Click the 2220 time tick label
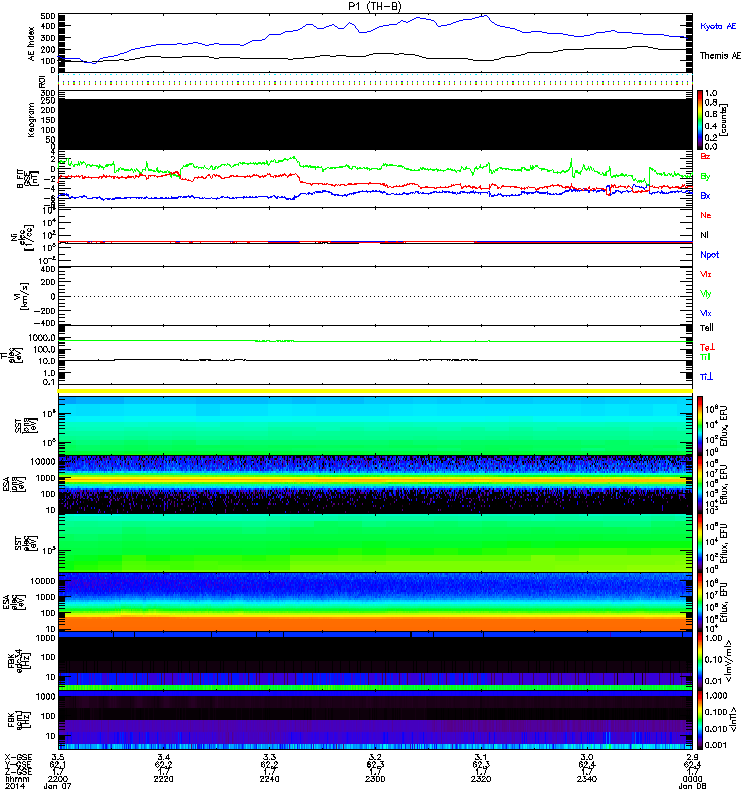750x800 pixels. tap(163, 779)
